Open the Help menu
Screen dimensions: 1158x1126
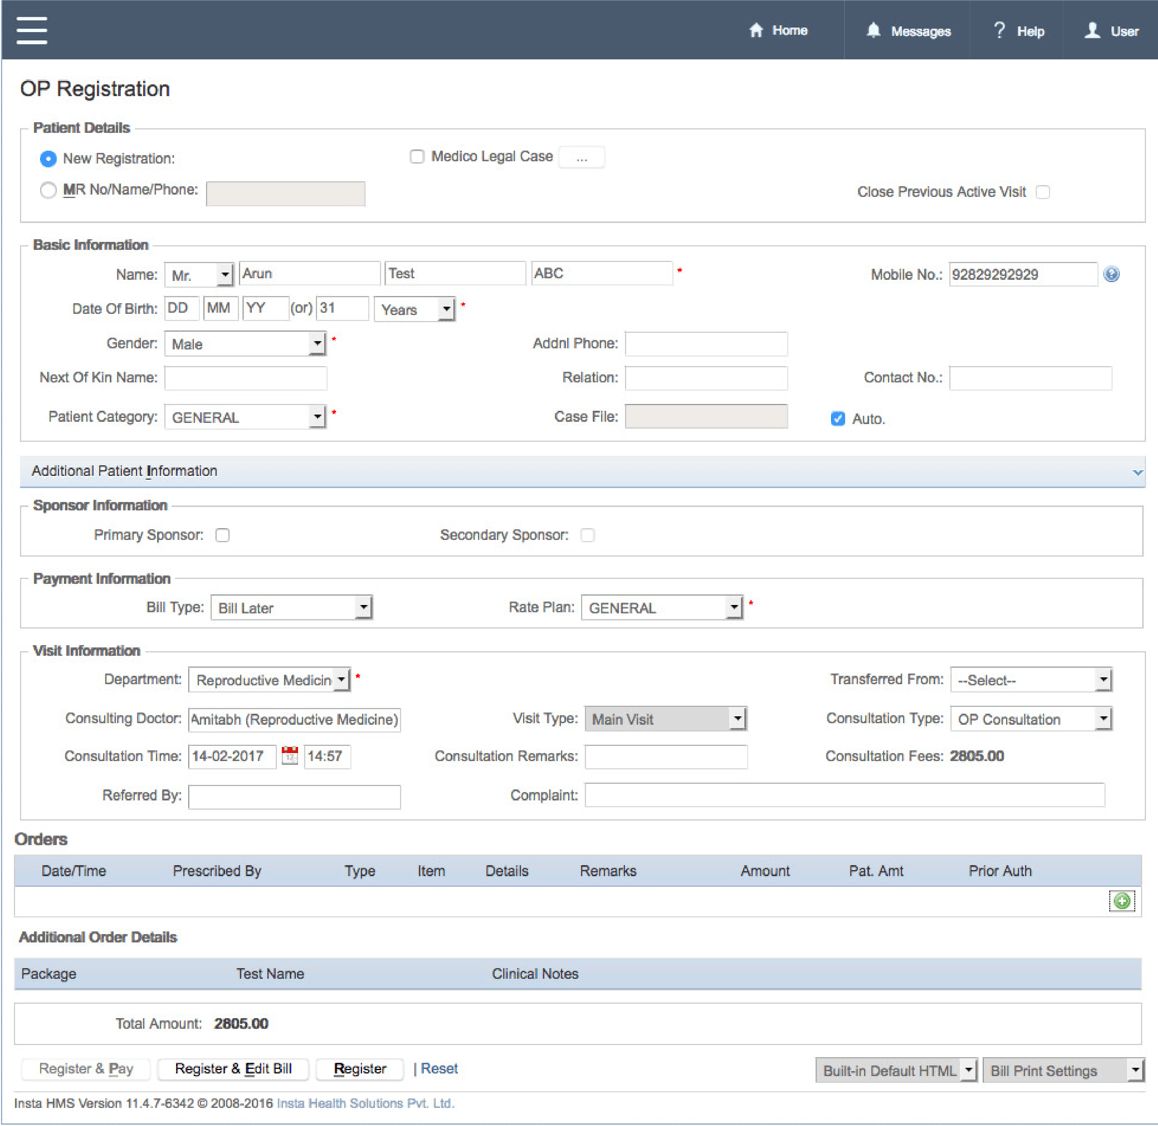[x=1018, y=31]
